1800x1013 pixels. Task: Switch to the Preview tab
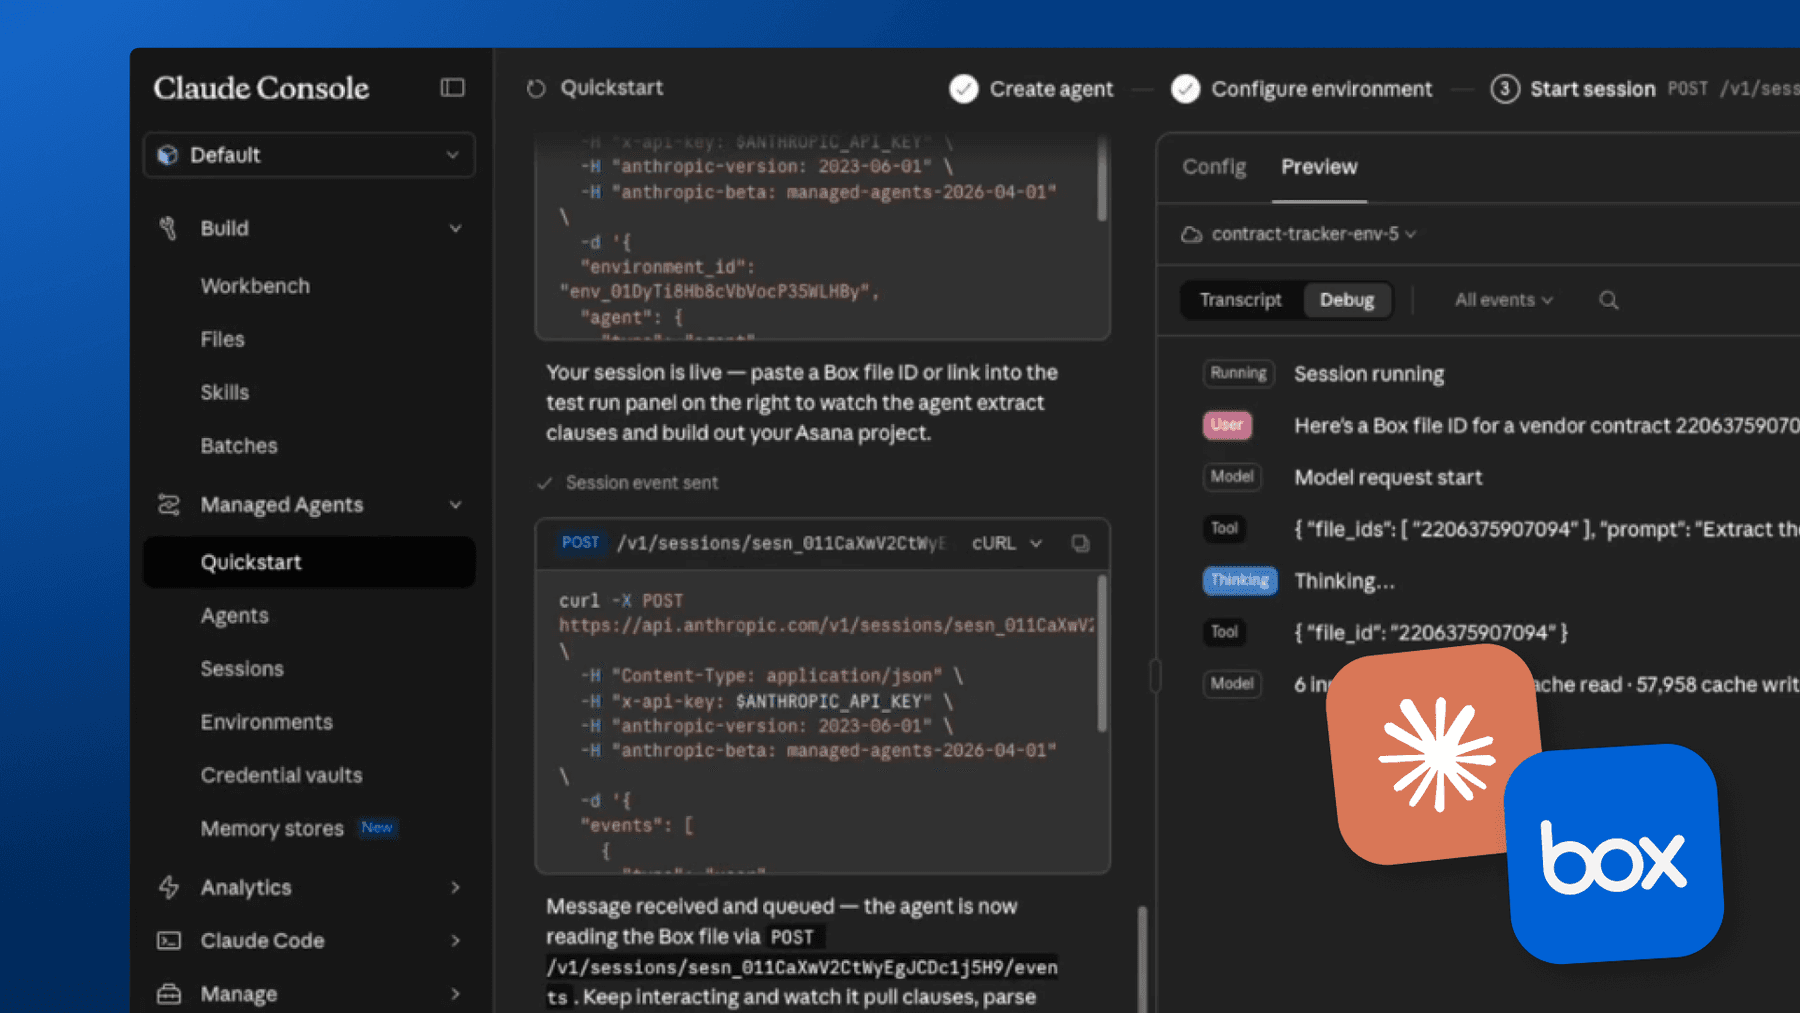(x=1319, y=167)
